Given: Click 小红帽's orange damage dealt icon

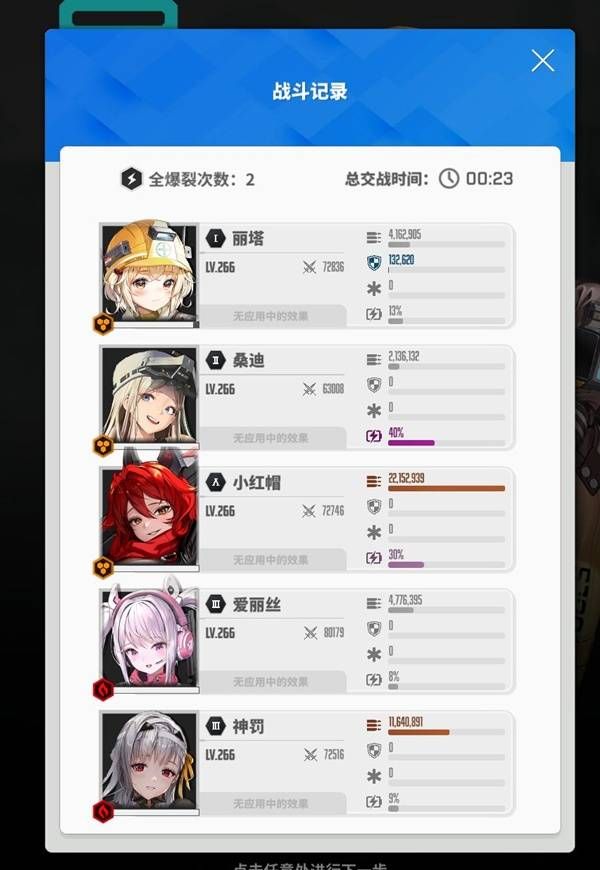Looking at the screenshot, I should tap(374, 481).
